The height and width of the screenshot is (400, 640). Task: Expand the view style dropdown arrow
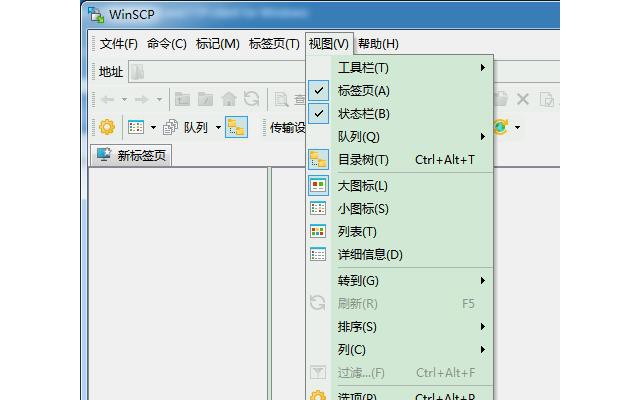tap(153, 128)
